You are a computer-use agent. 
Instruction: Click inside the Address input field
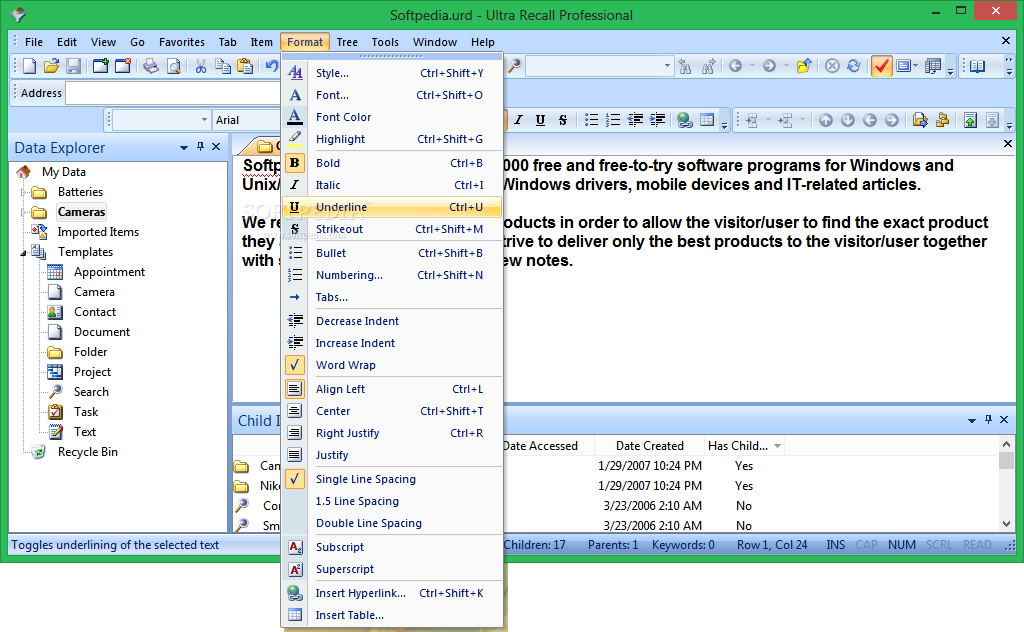(x=173, y=93)
